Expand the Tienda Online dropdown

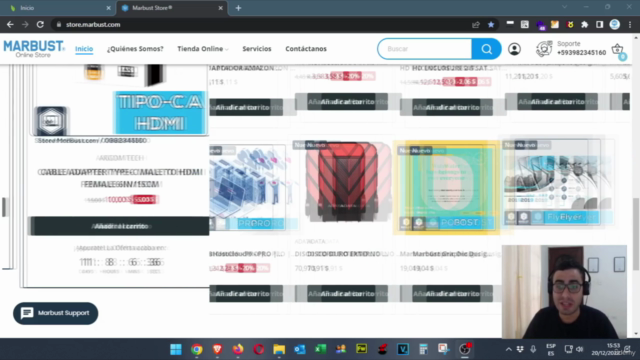point(203,49)
